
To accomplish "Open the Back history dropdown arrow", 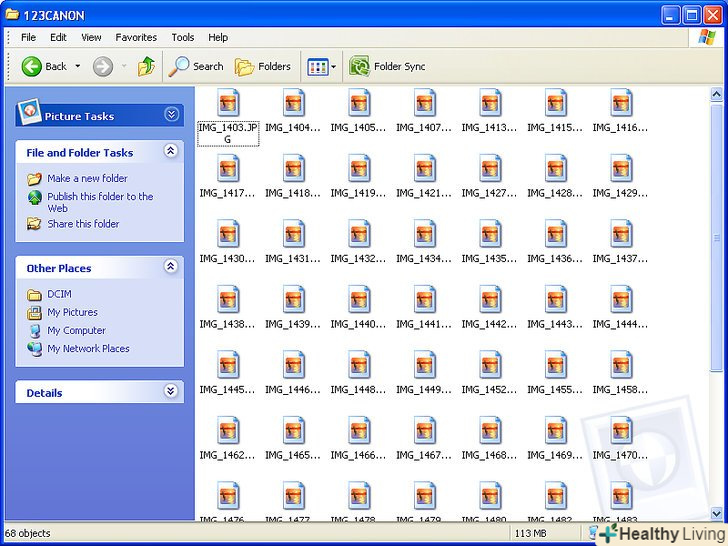I will pos(78,67).
